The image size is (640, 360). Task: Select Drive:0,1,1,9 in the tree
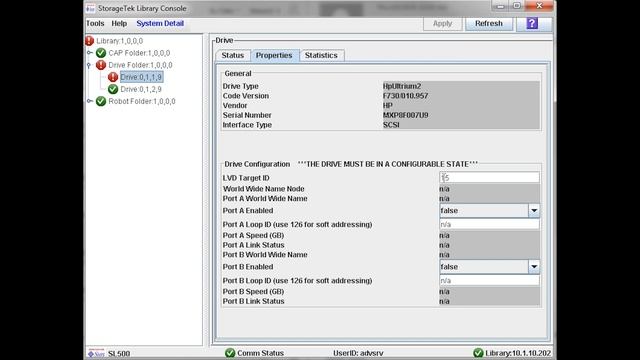[x=141, y=77]
